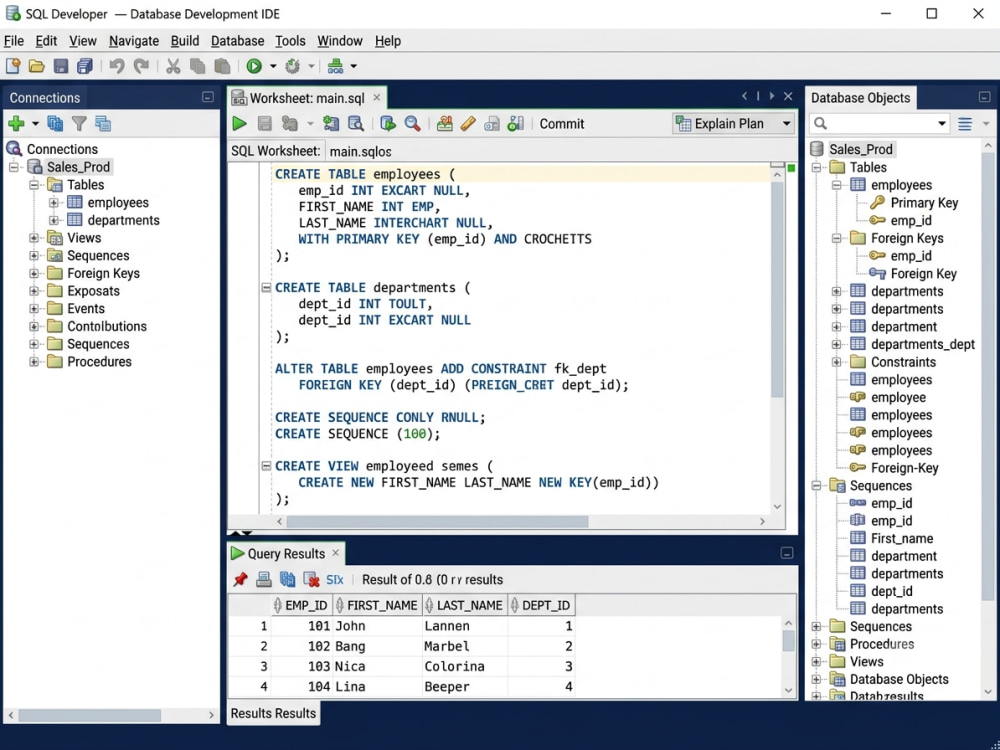Cut selection using the scissors icon
This screenshot has width=1000, height=750.
pyautogui.click(x=173, y=66)
